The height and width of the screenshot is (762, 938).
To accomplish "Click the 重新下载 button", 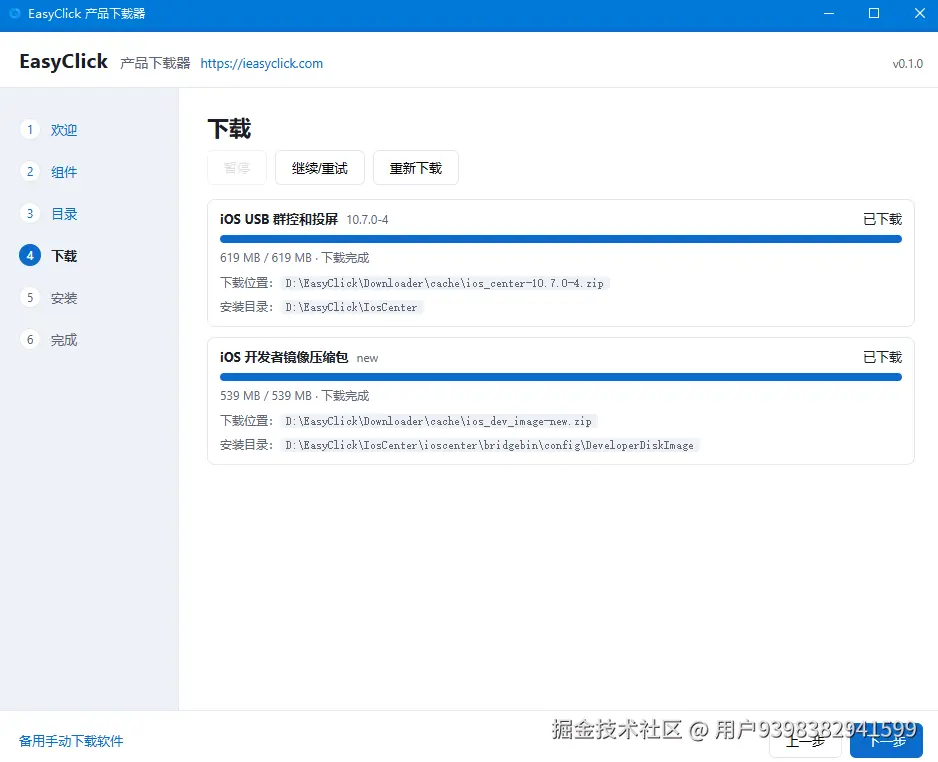I will (416, 168).
